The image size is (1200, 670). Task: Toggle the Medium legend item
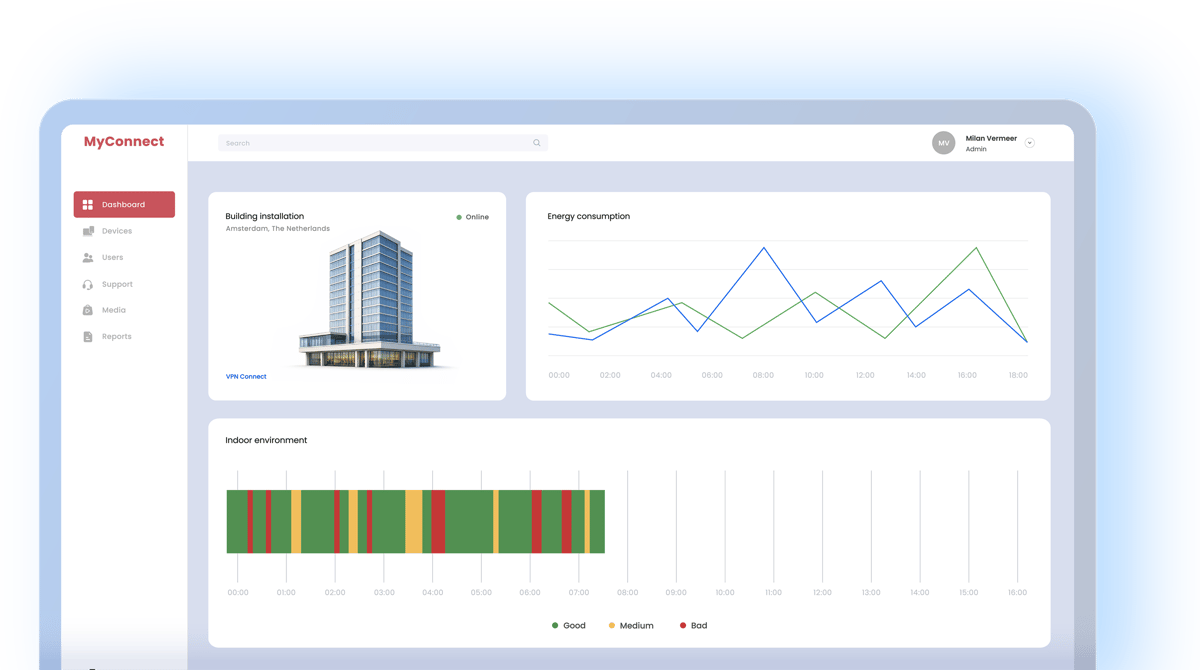tap(630, 626)
